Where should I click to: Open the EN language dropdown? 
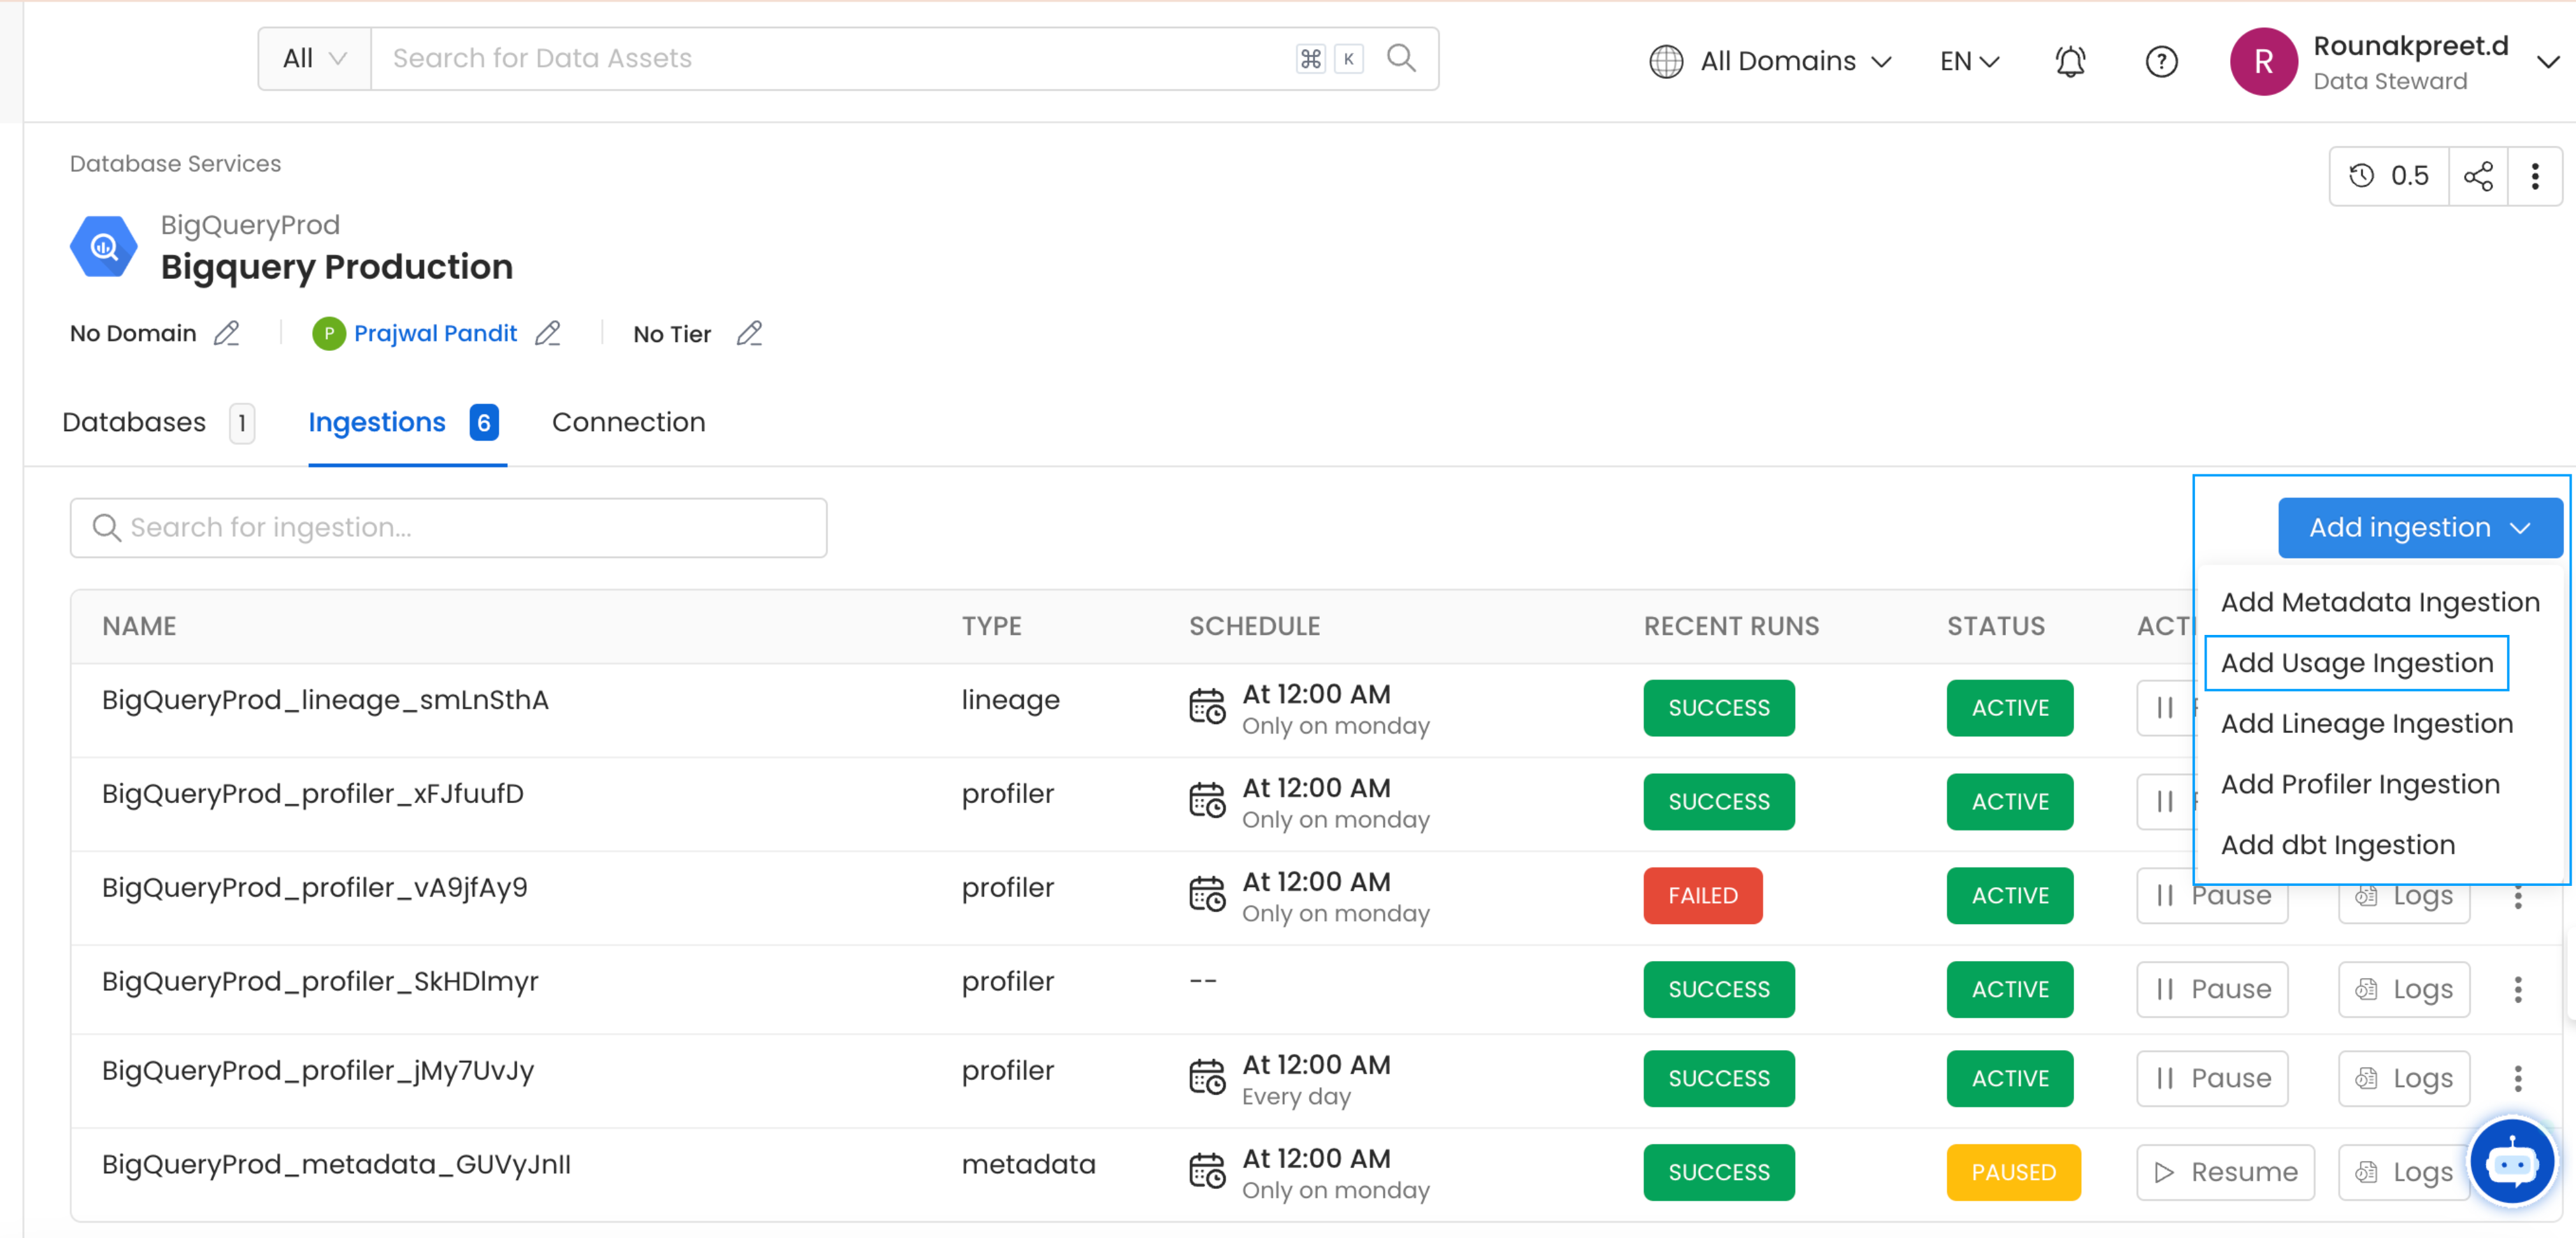tap(1968, 62)
